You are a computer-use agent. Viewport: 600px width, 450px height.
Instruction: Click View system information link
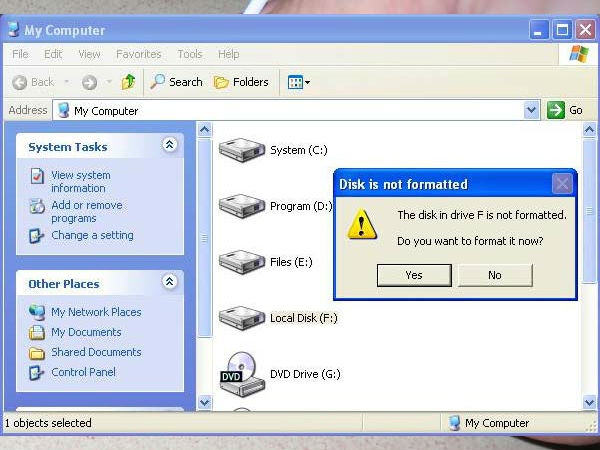click(x=81, y=182)
